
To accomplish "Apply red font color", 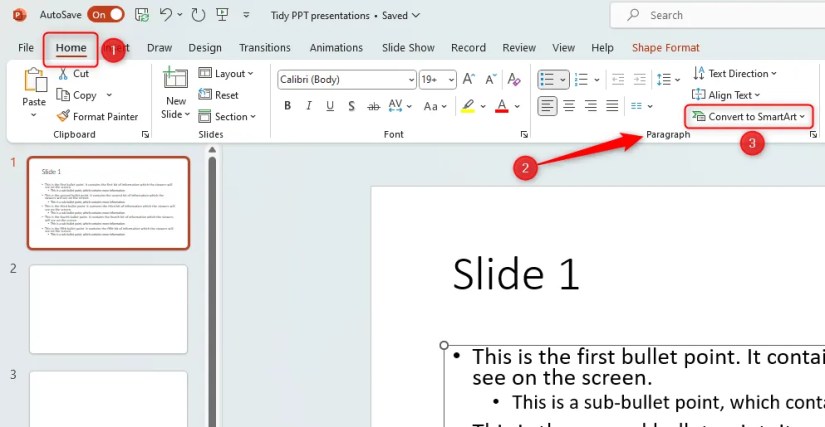I will coord(502,106).
